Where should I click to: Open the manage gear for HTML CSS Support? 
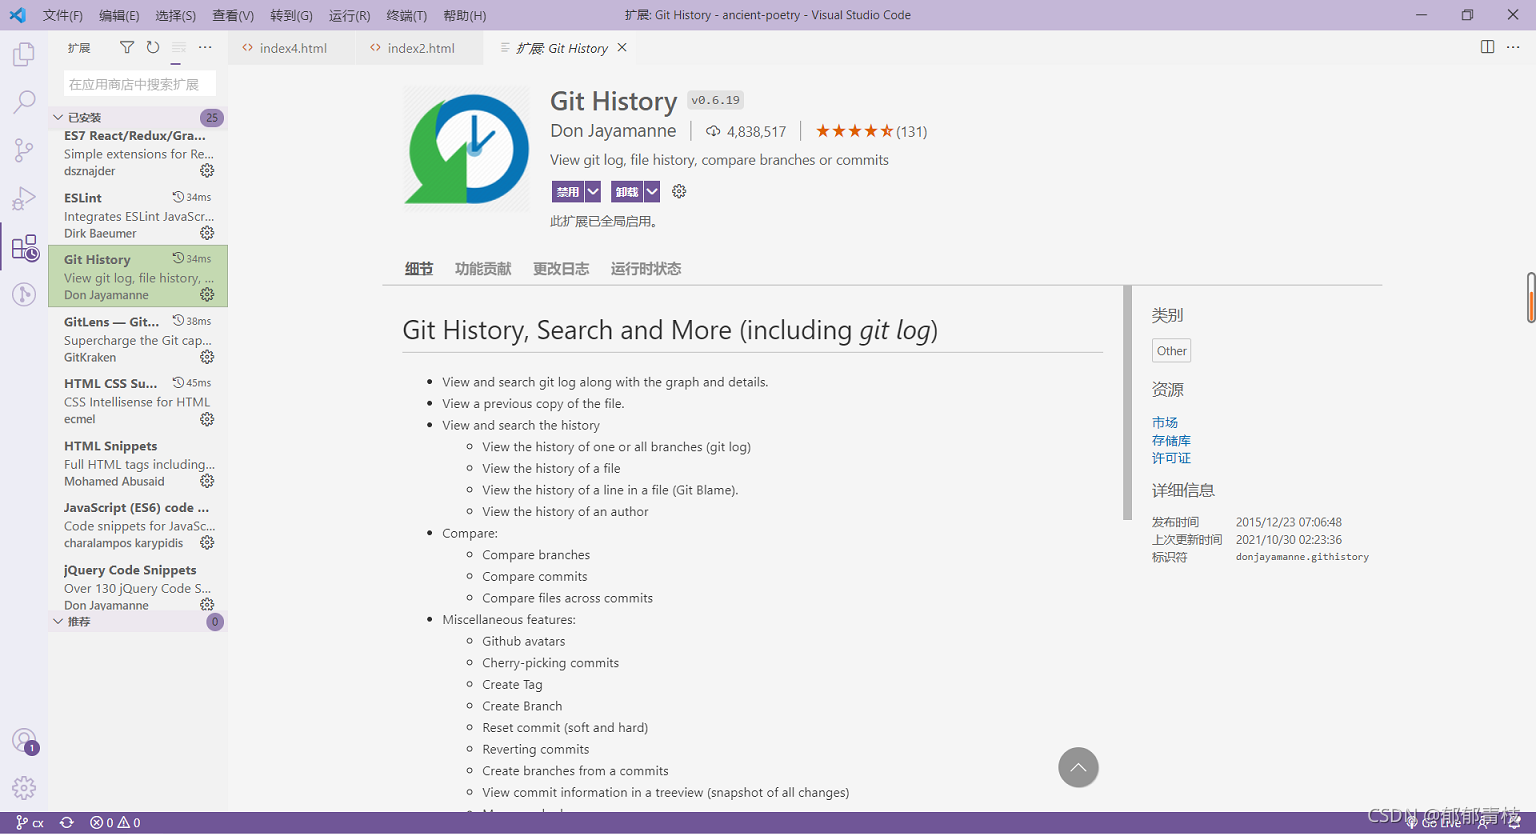207,419
